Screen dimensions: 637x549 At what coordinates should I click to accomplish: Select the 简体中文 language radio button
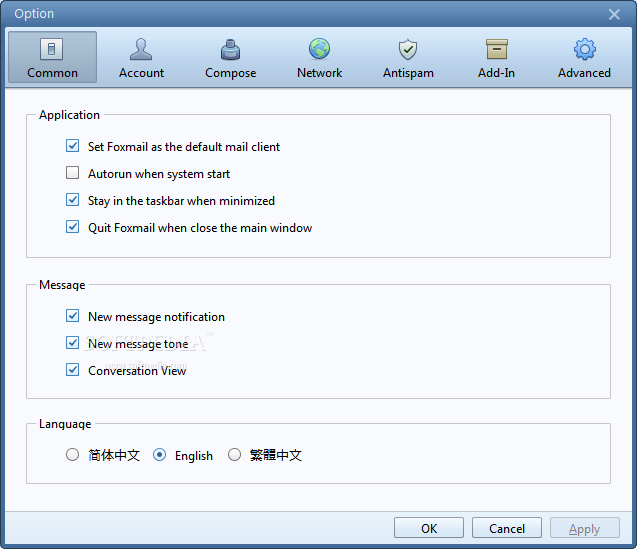[72, 455]
